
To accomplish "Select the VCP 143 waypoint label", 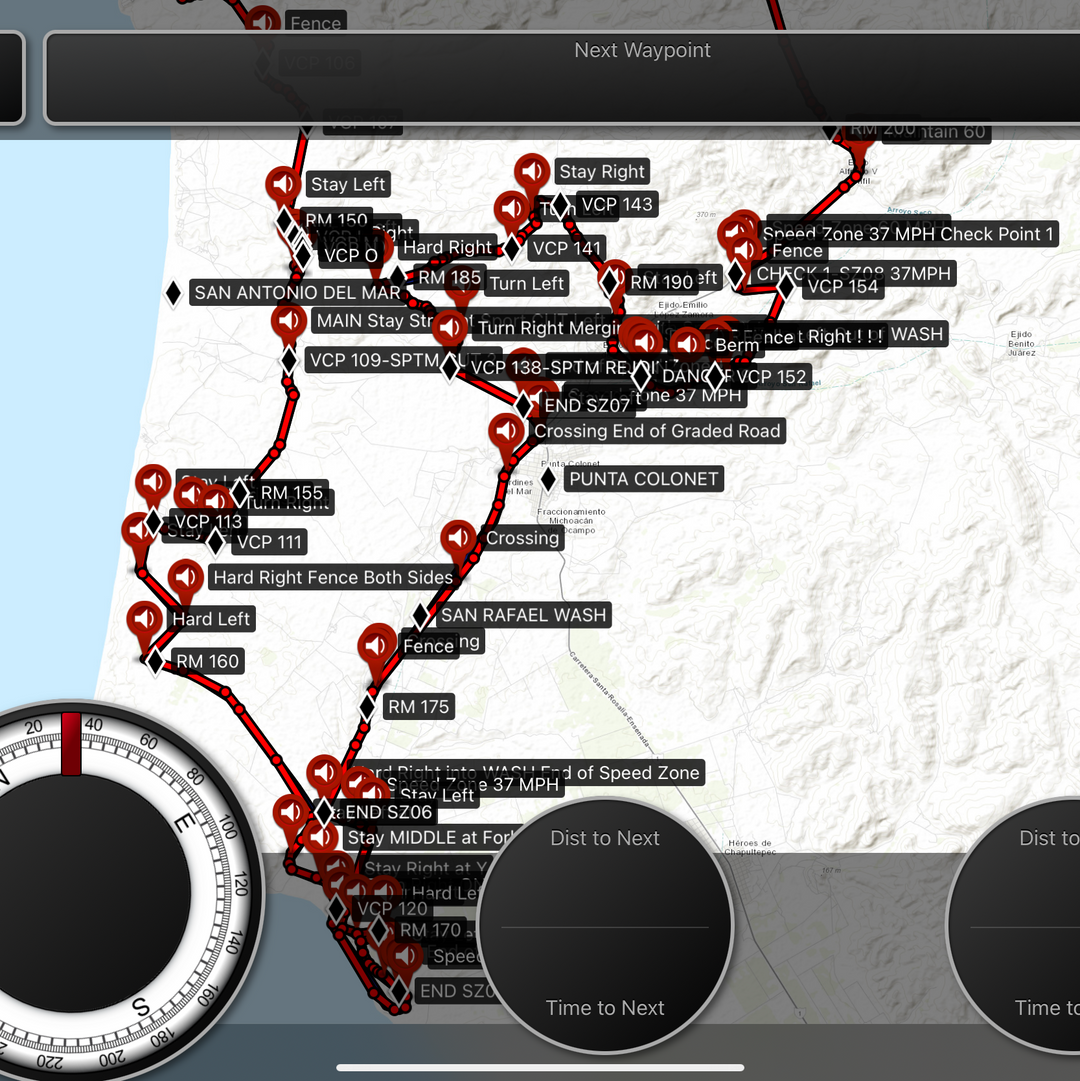I will (x=617, y=204).
